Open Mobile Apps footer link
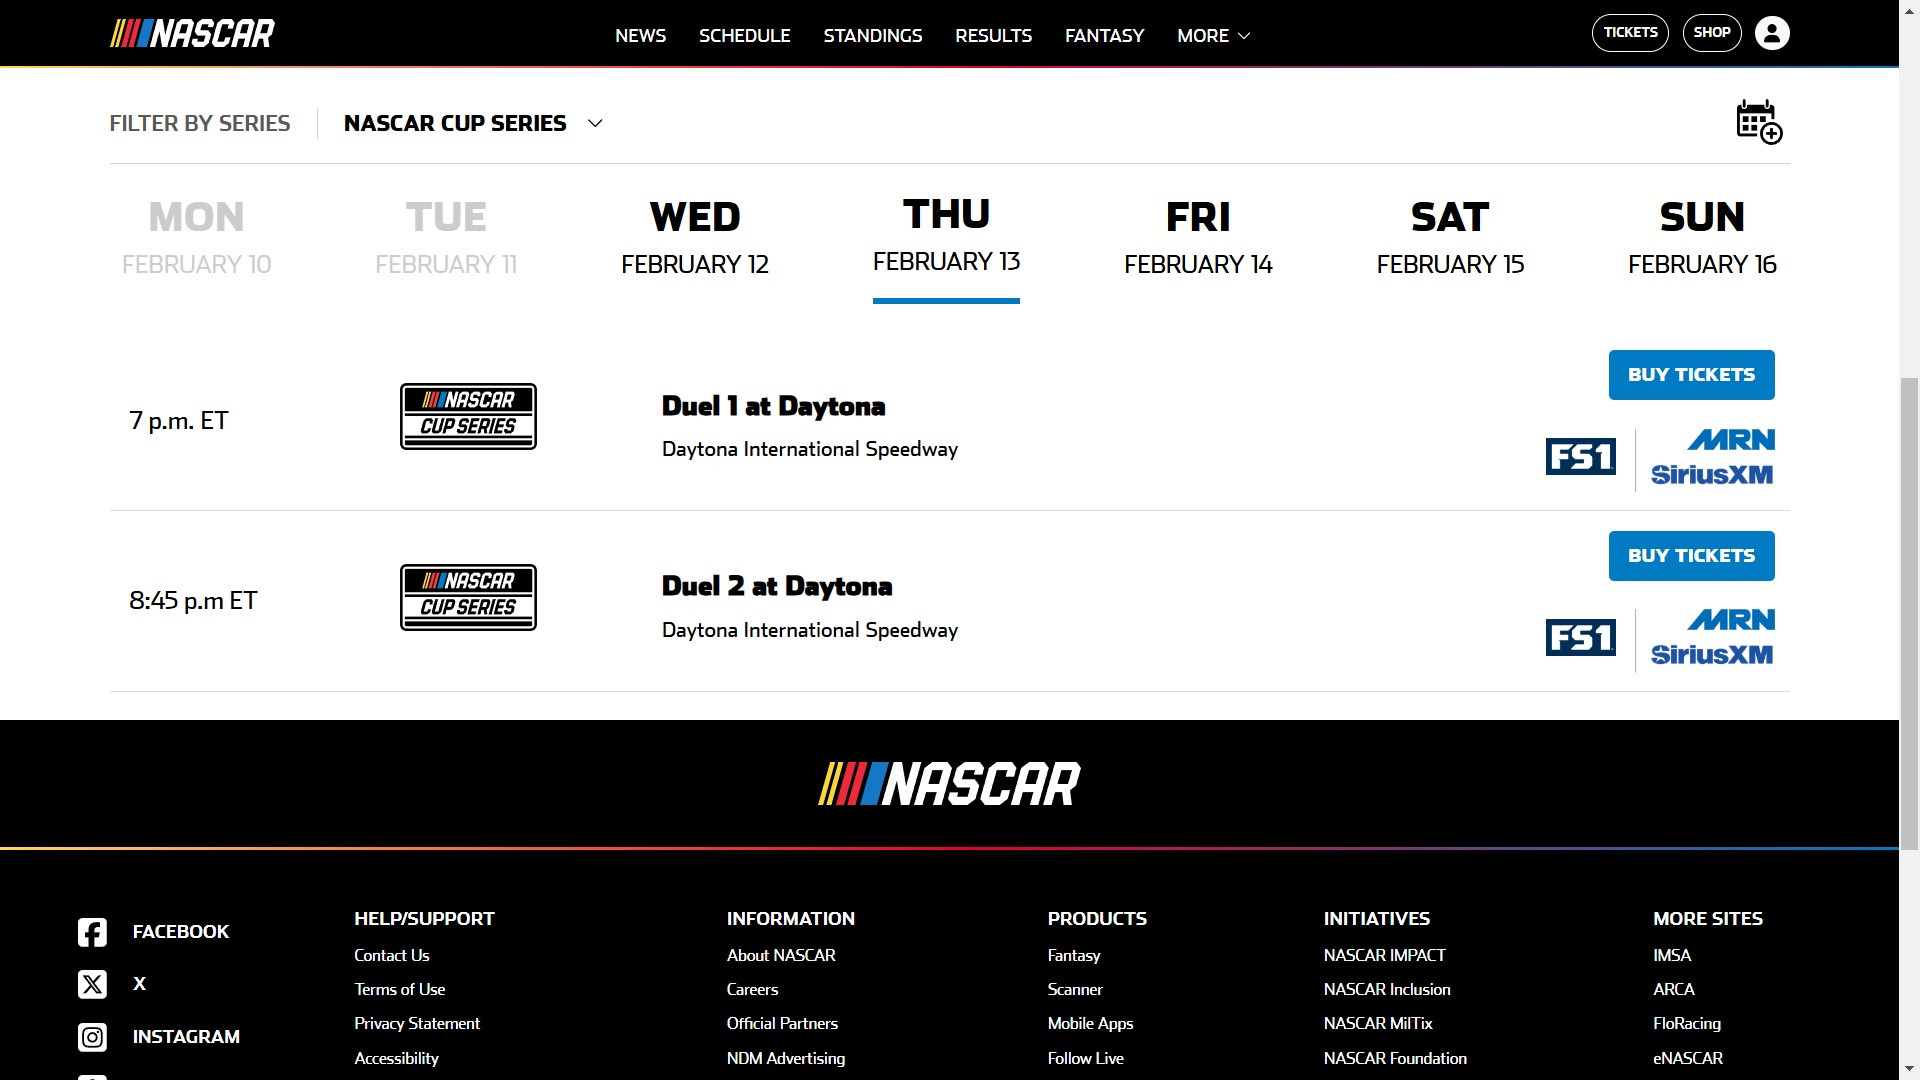Image resolution: width=1920 pixels, height=1080 pixels. pyautogui.click(x=1090, y=1023)
